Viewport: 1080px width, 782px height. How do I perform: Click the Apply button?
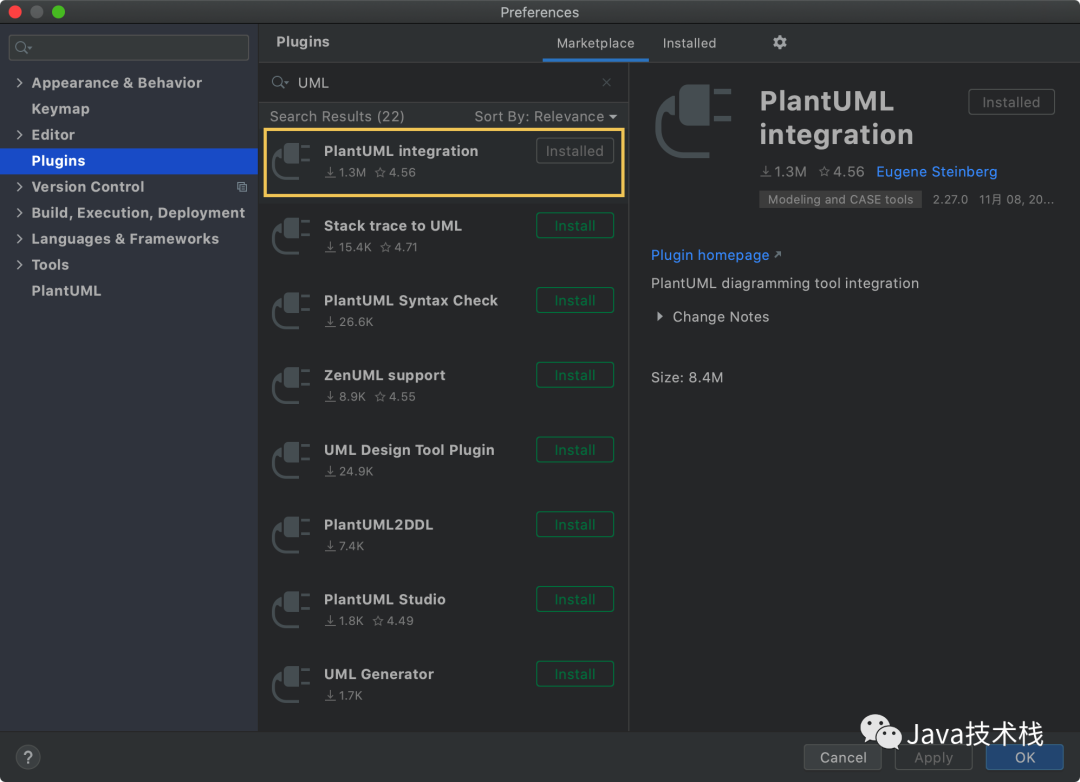[x=933, y=757]
